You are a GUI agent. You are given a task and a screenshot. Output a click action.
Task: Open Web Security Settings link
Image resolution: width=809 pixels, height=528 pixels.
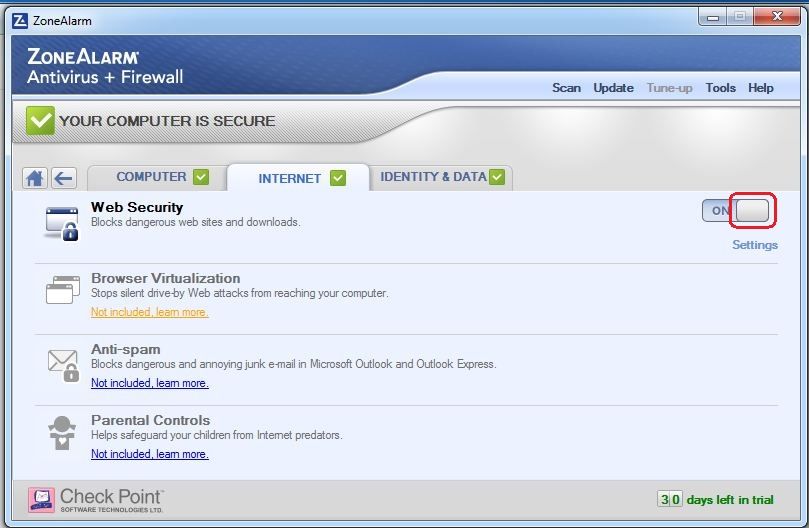[754, 245]
